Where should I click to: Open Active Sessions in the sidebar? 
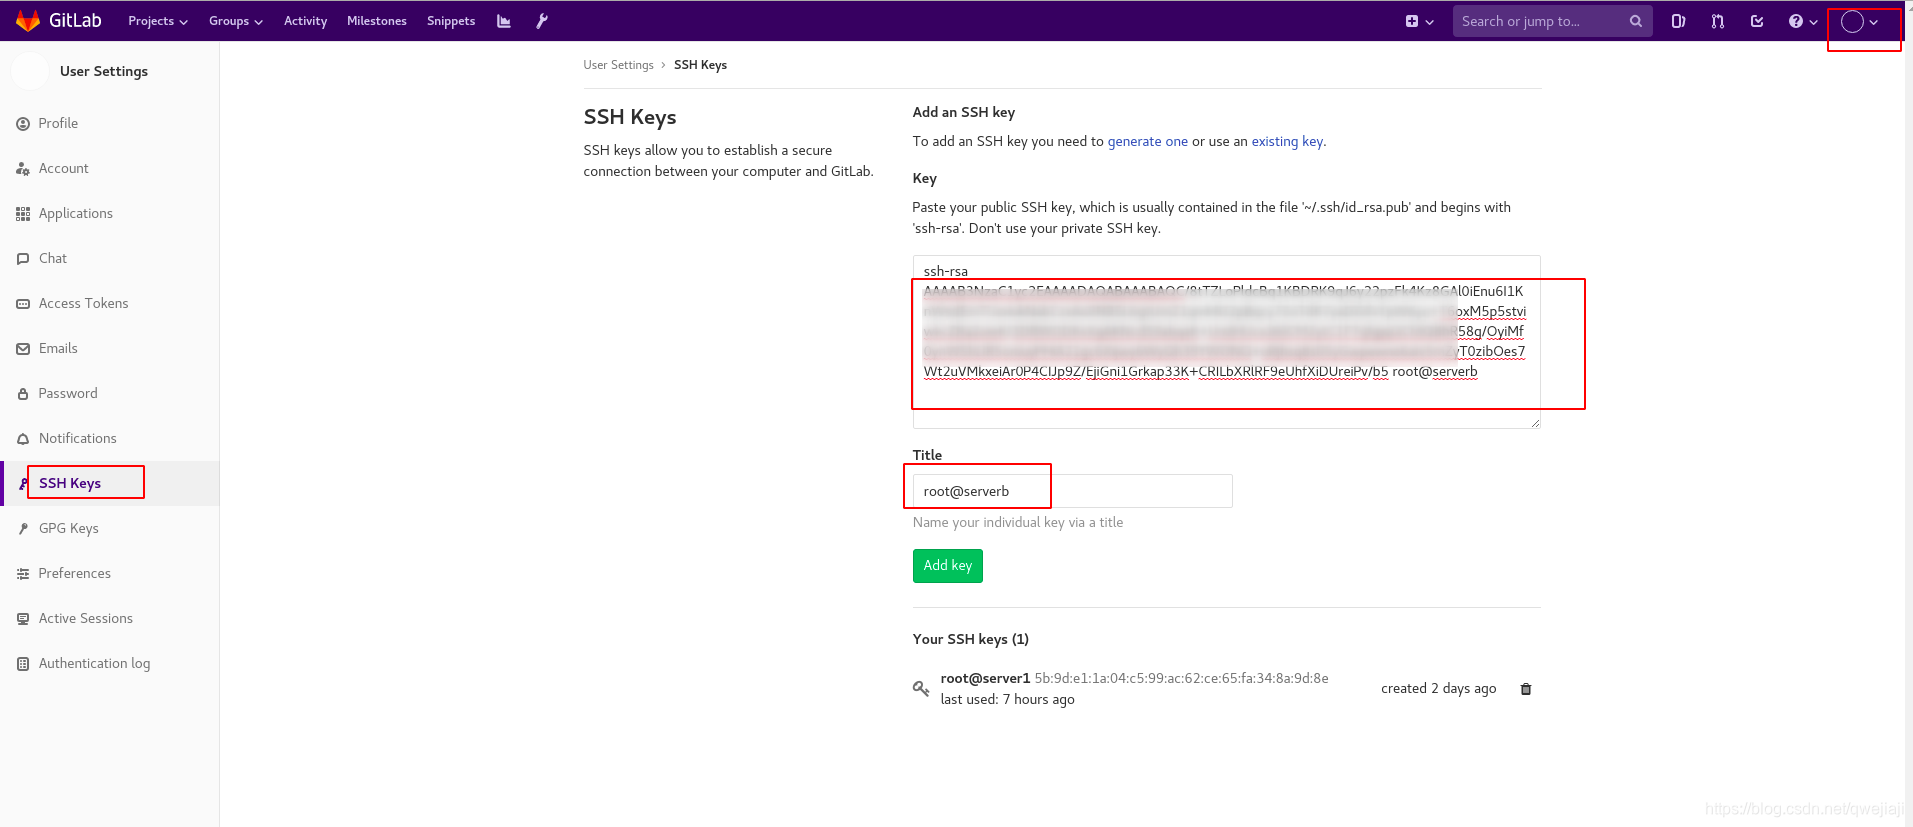pos(85,618)
